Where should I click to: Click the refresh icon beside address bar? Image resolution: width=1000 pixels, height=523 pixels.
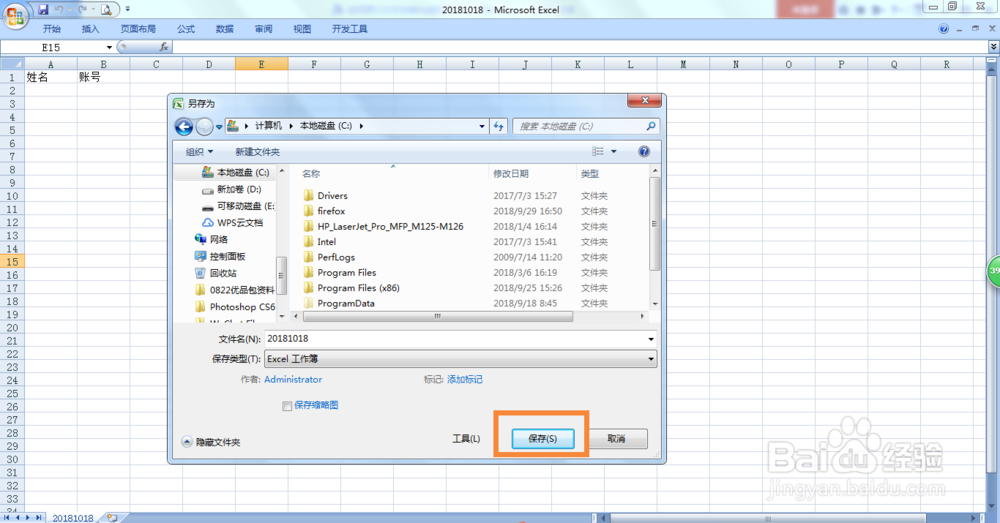point(499,126)
